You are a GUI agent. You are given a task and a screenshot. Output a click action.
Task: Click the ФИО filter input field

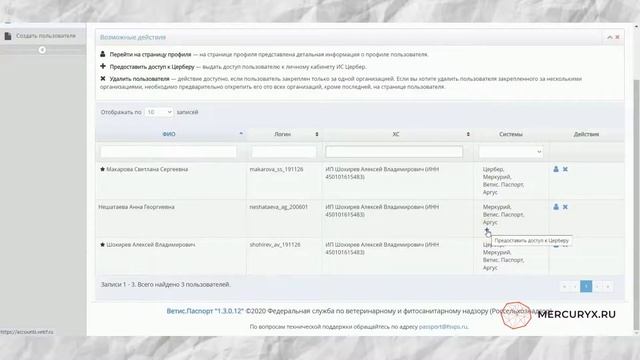pos(168,152)
